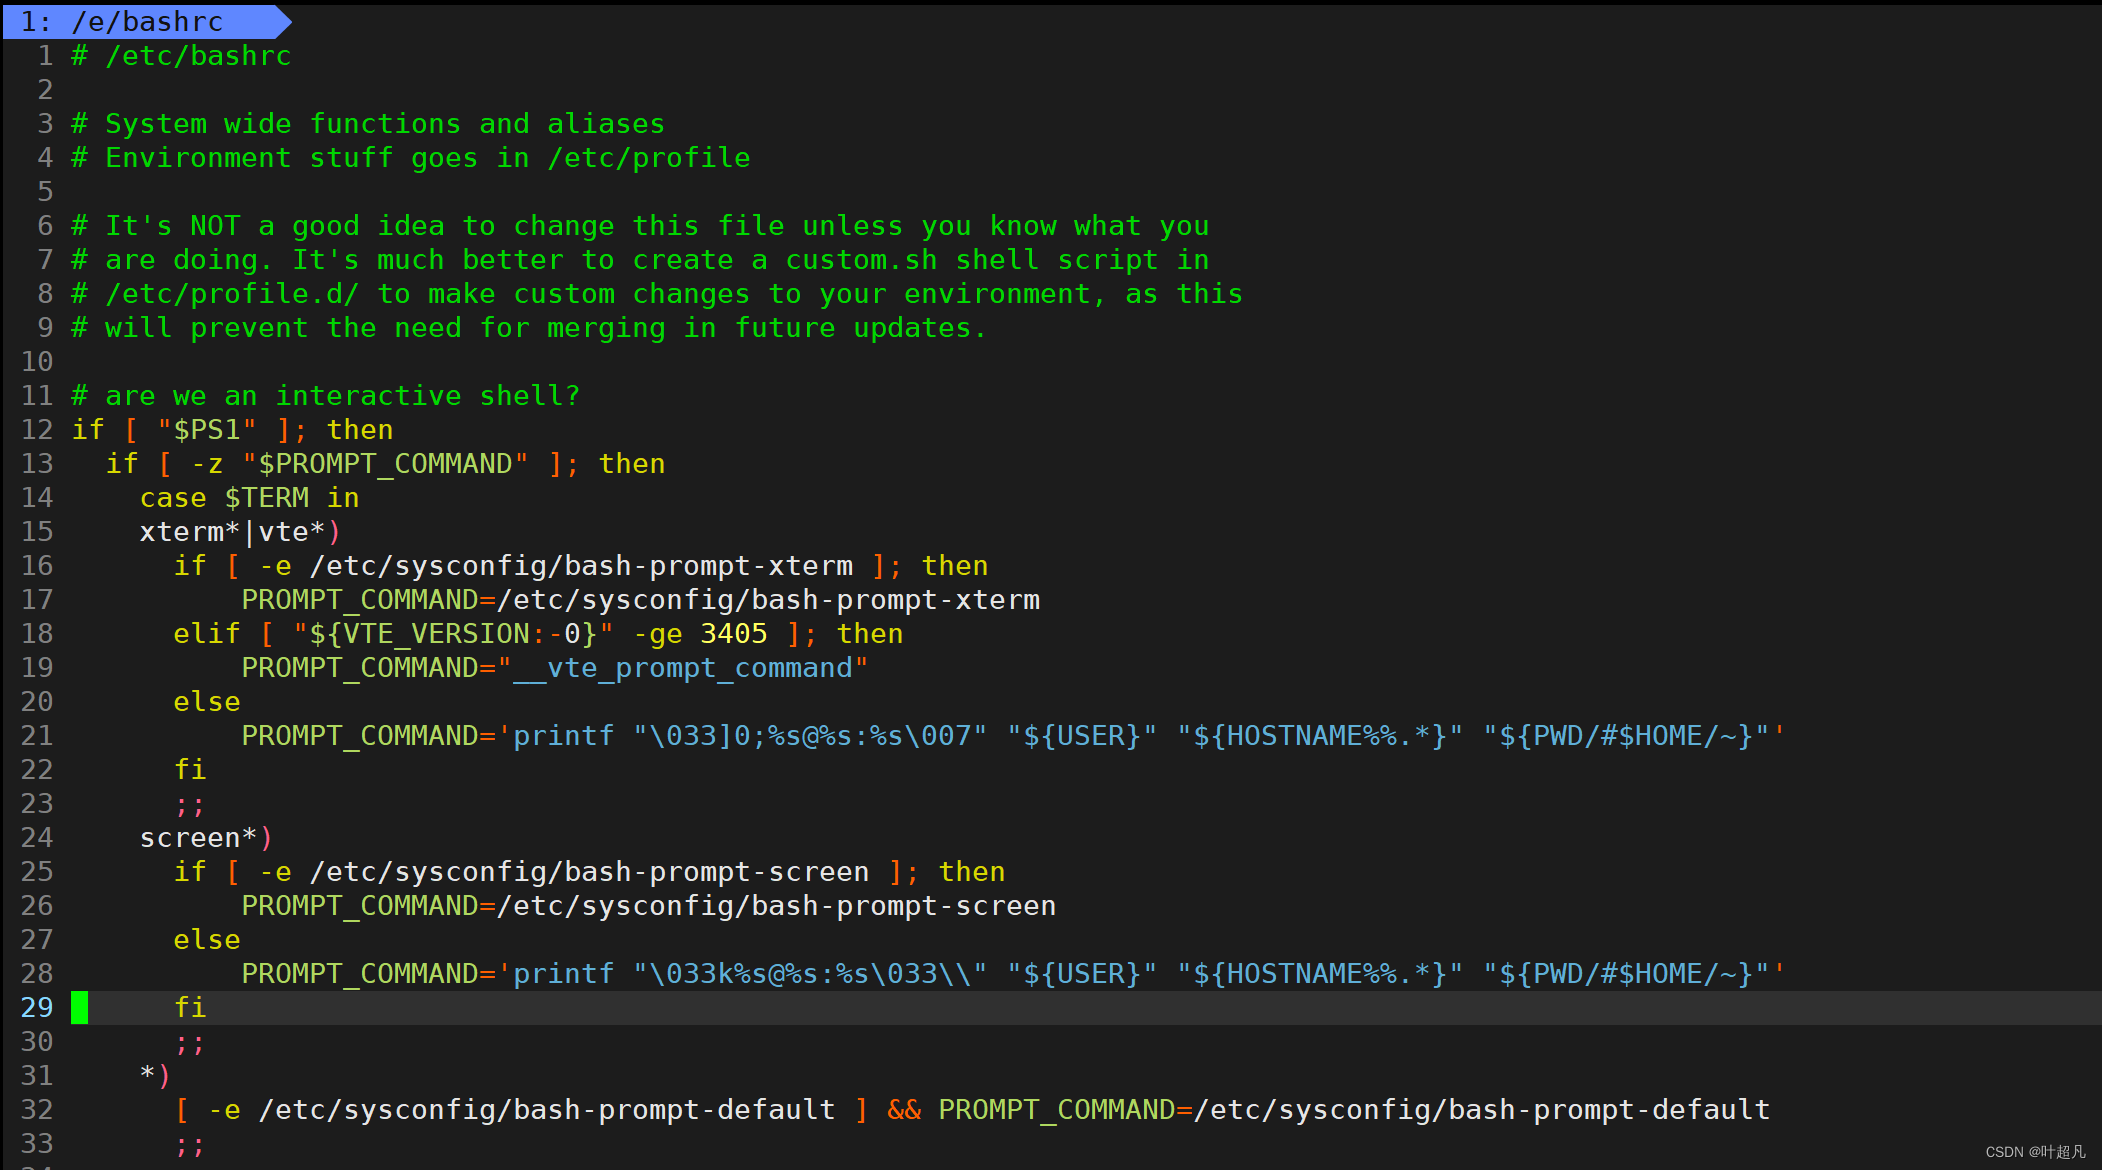Click 'will prevent the need for merging' comment

click(529, 328)
